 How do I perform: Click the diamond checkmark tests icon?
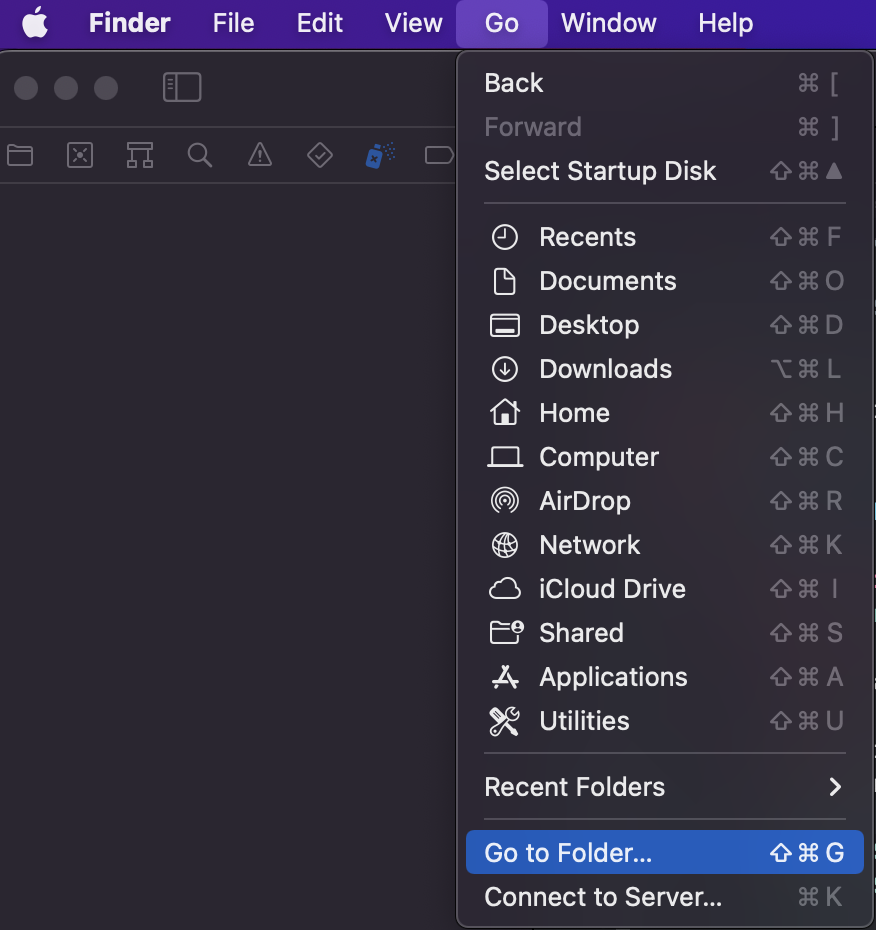click(320, 155)
